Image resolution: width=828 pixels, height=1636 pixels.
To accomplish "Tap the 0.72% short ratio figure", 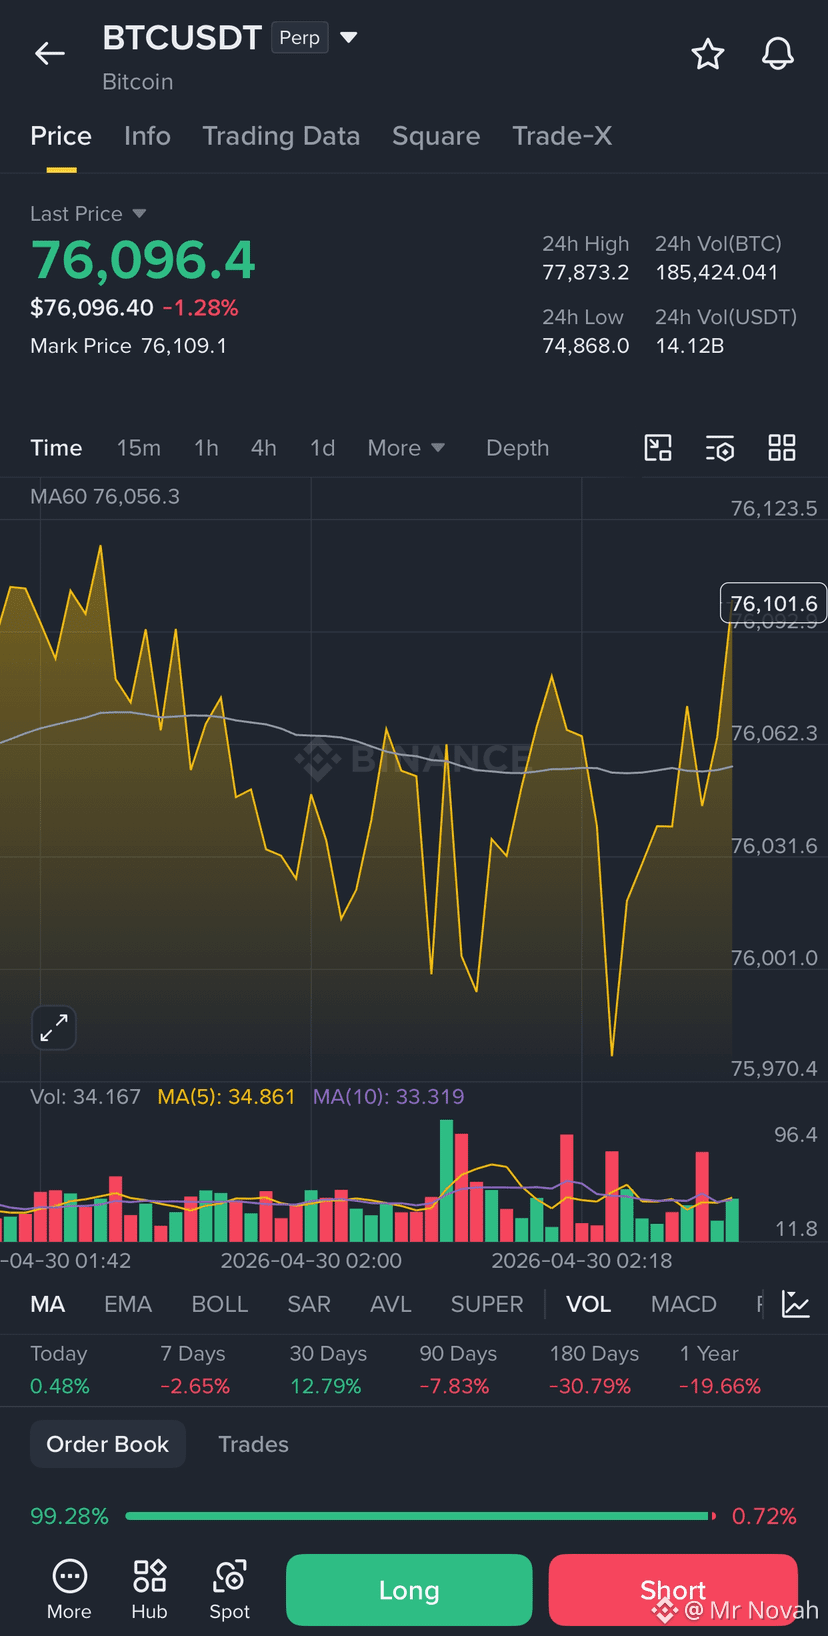I will coord(764,1516).
